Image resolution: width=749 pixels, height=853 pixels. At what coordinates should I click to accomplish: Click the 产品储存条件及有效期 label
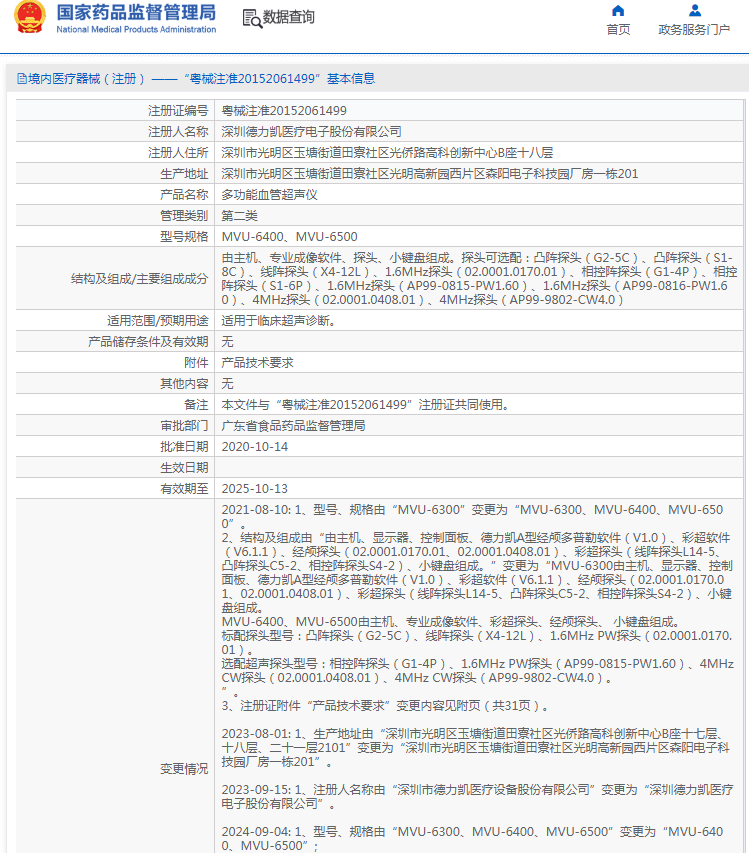148,342
